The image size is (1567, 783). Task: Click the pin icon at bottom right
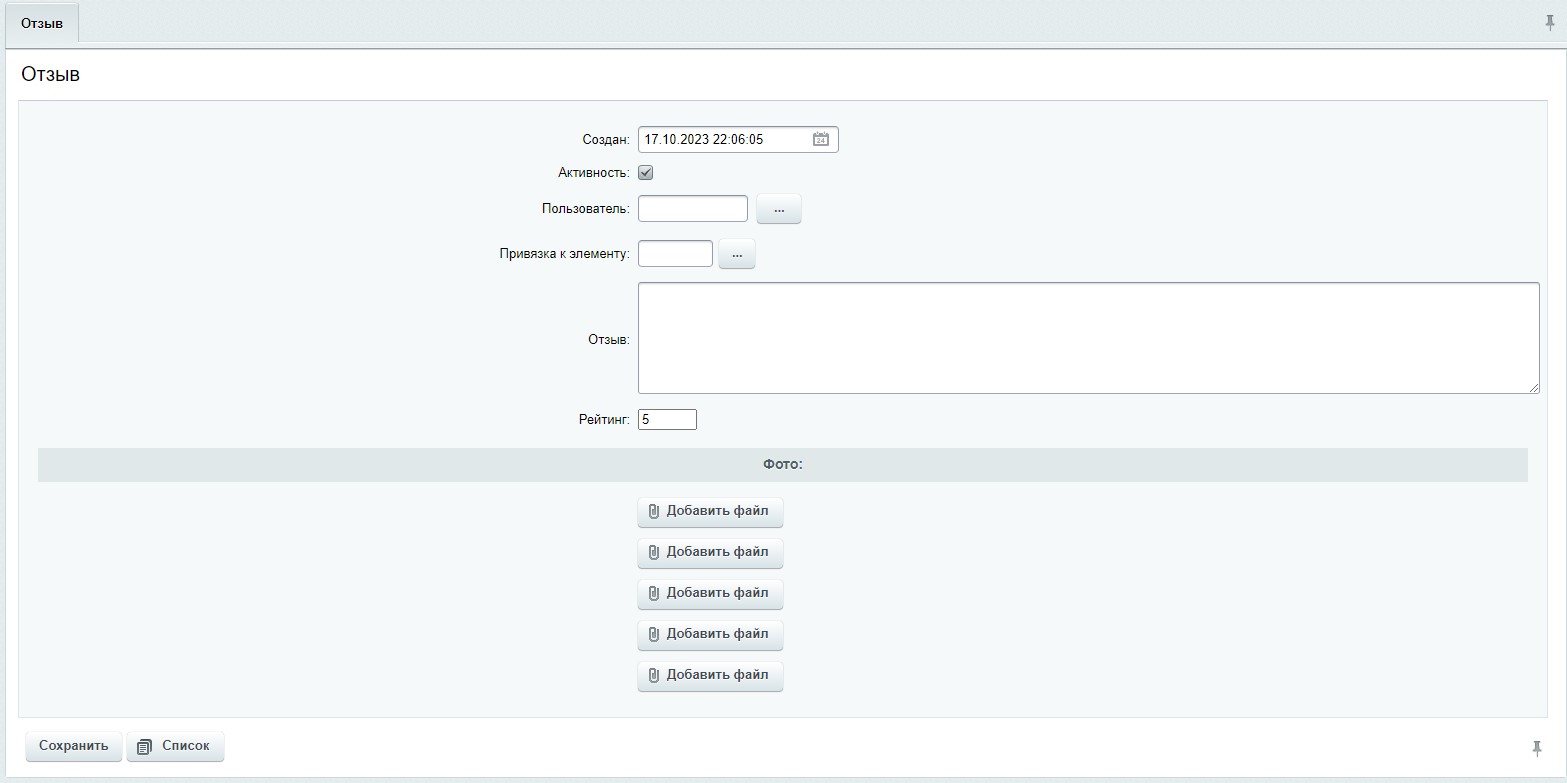pyautogui.click(x=1537, y=748)
